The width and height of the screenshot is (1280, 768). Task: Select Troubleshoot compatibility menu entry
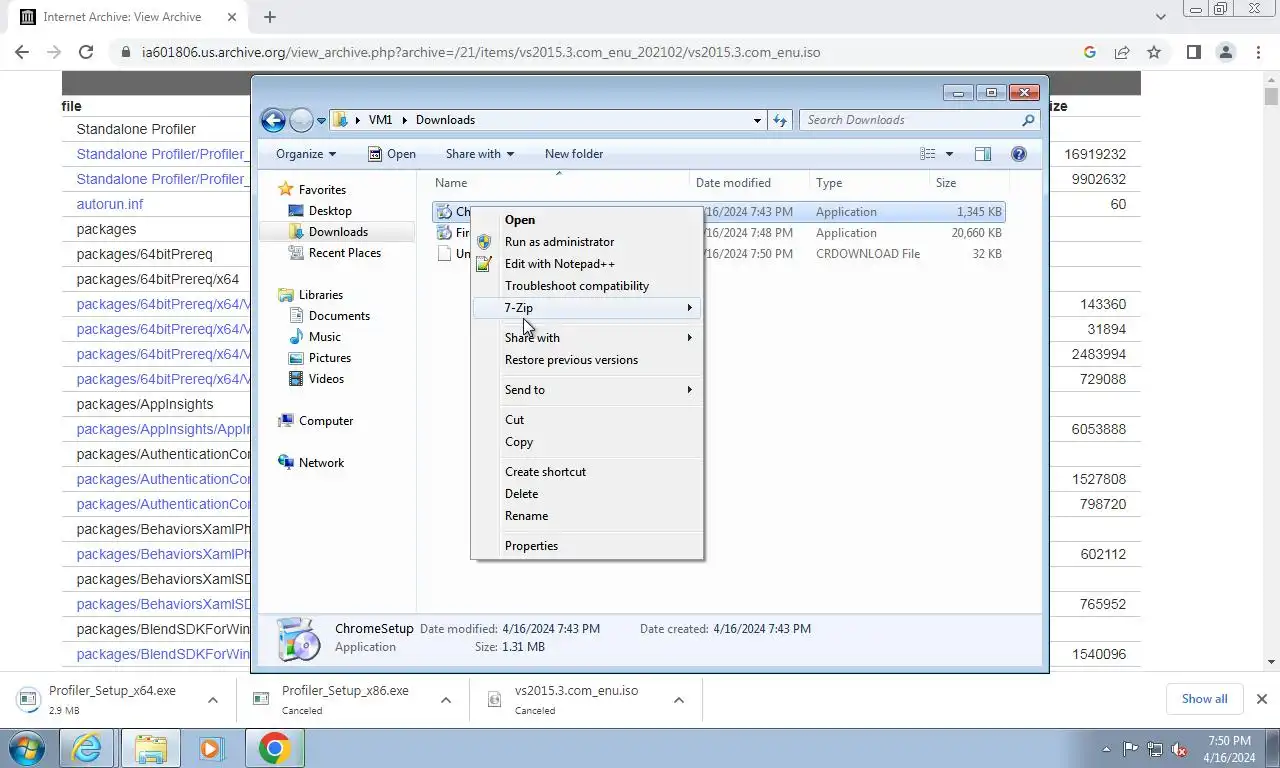[x=587, y=286]
